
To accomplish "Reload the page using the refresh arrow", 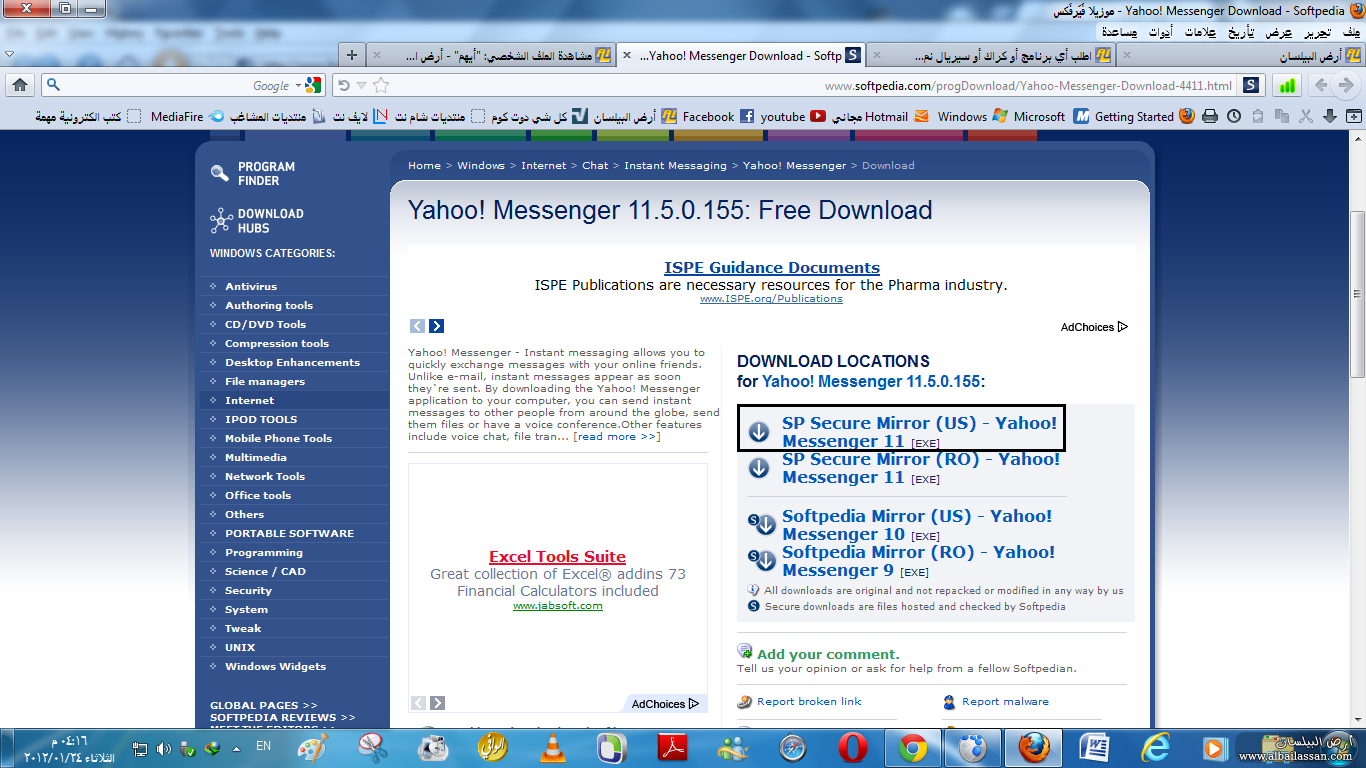I will [x=344, y=86].
